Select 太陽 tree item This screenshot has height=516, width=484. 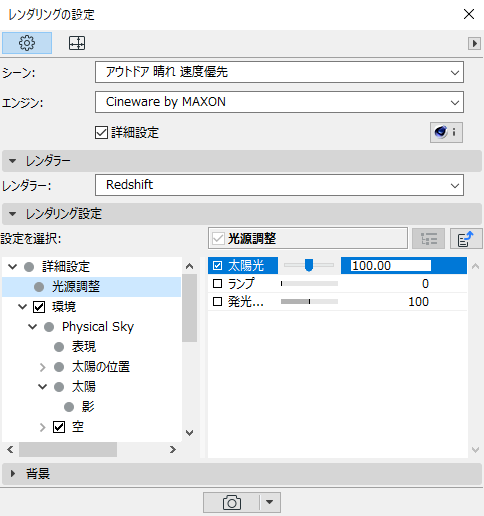coord(84,387)
